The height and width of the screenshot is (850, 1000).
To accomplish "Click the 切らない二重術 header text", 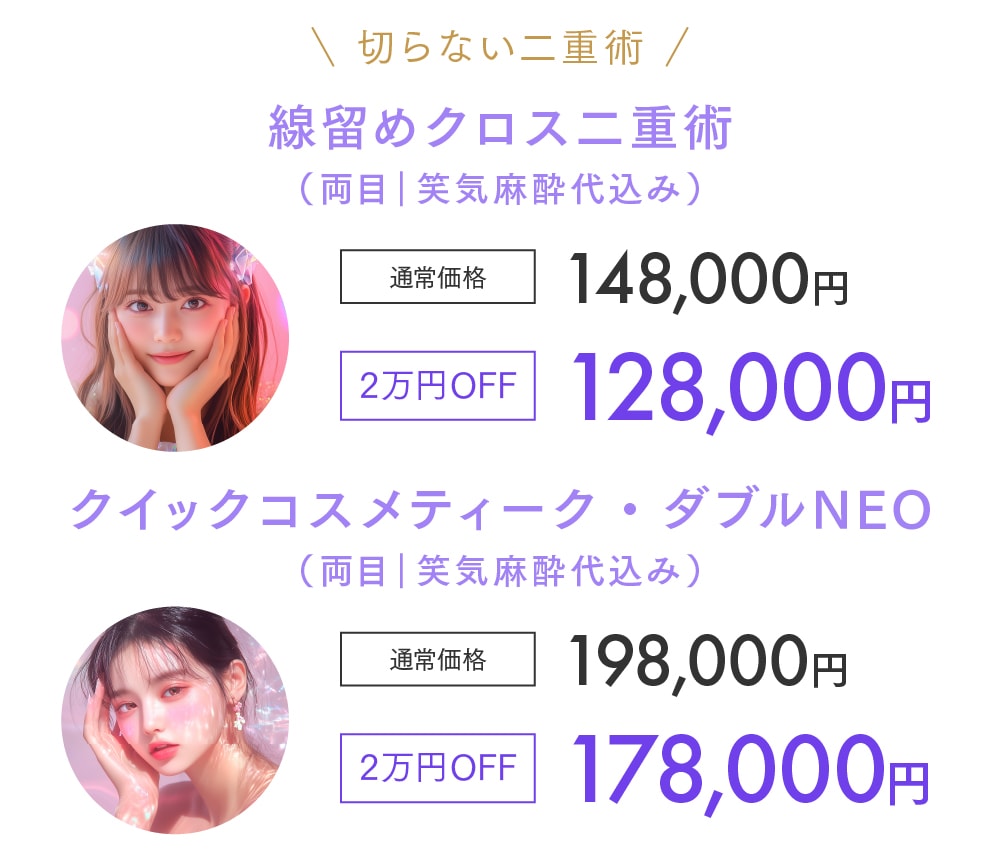I will pos(499,49).
